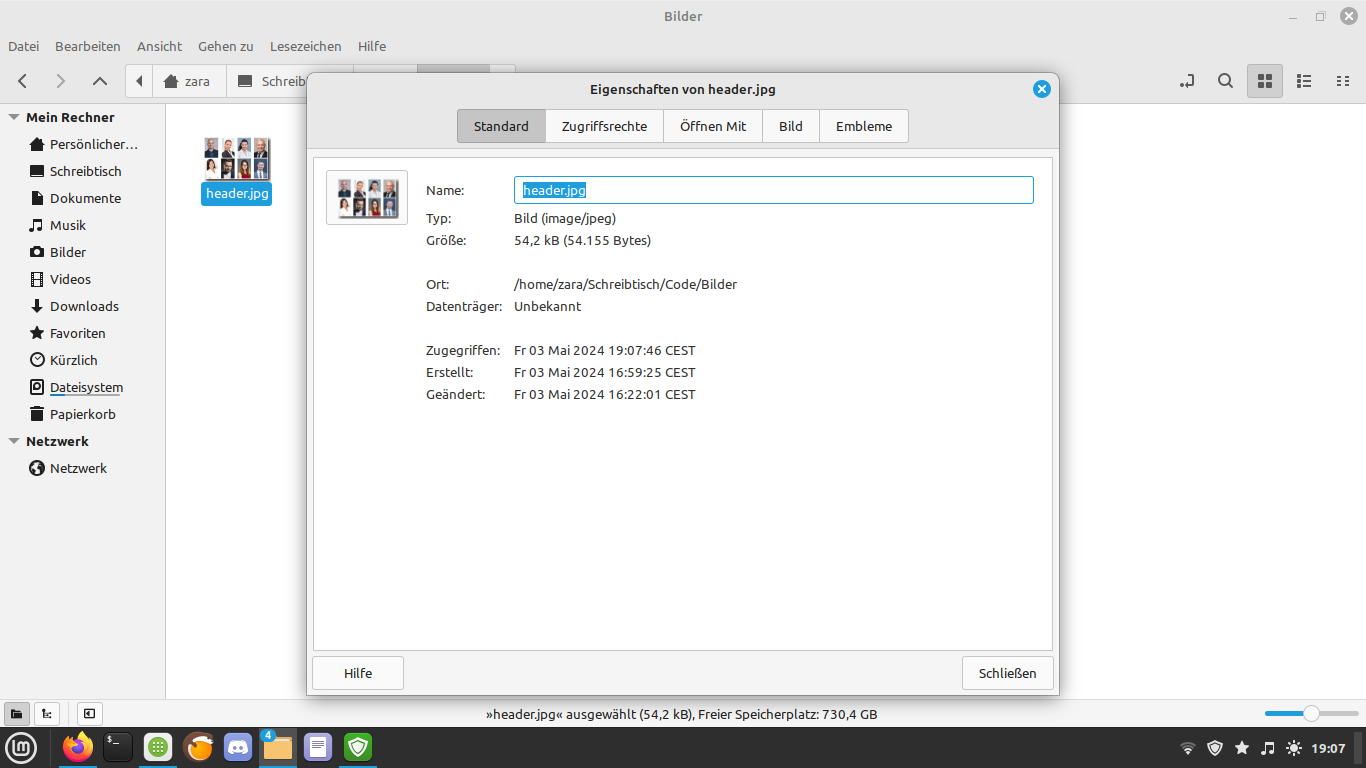Viewport: 1366px width, 768px height.
Task: Collapse the Mein Rechner sidebar section
Action: 14,117
